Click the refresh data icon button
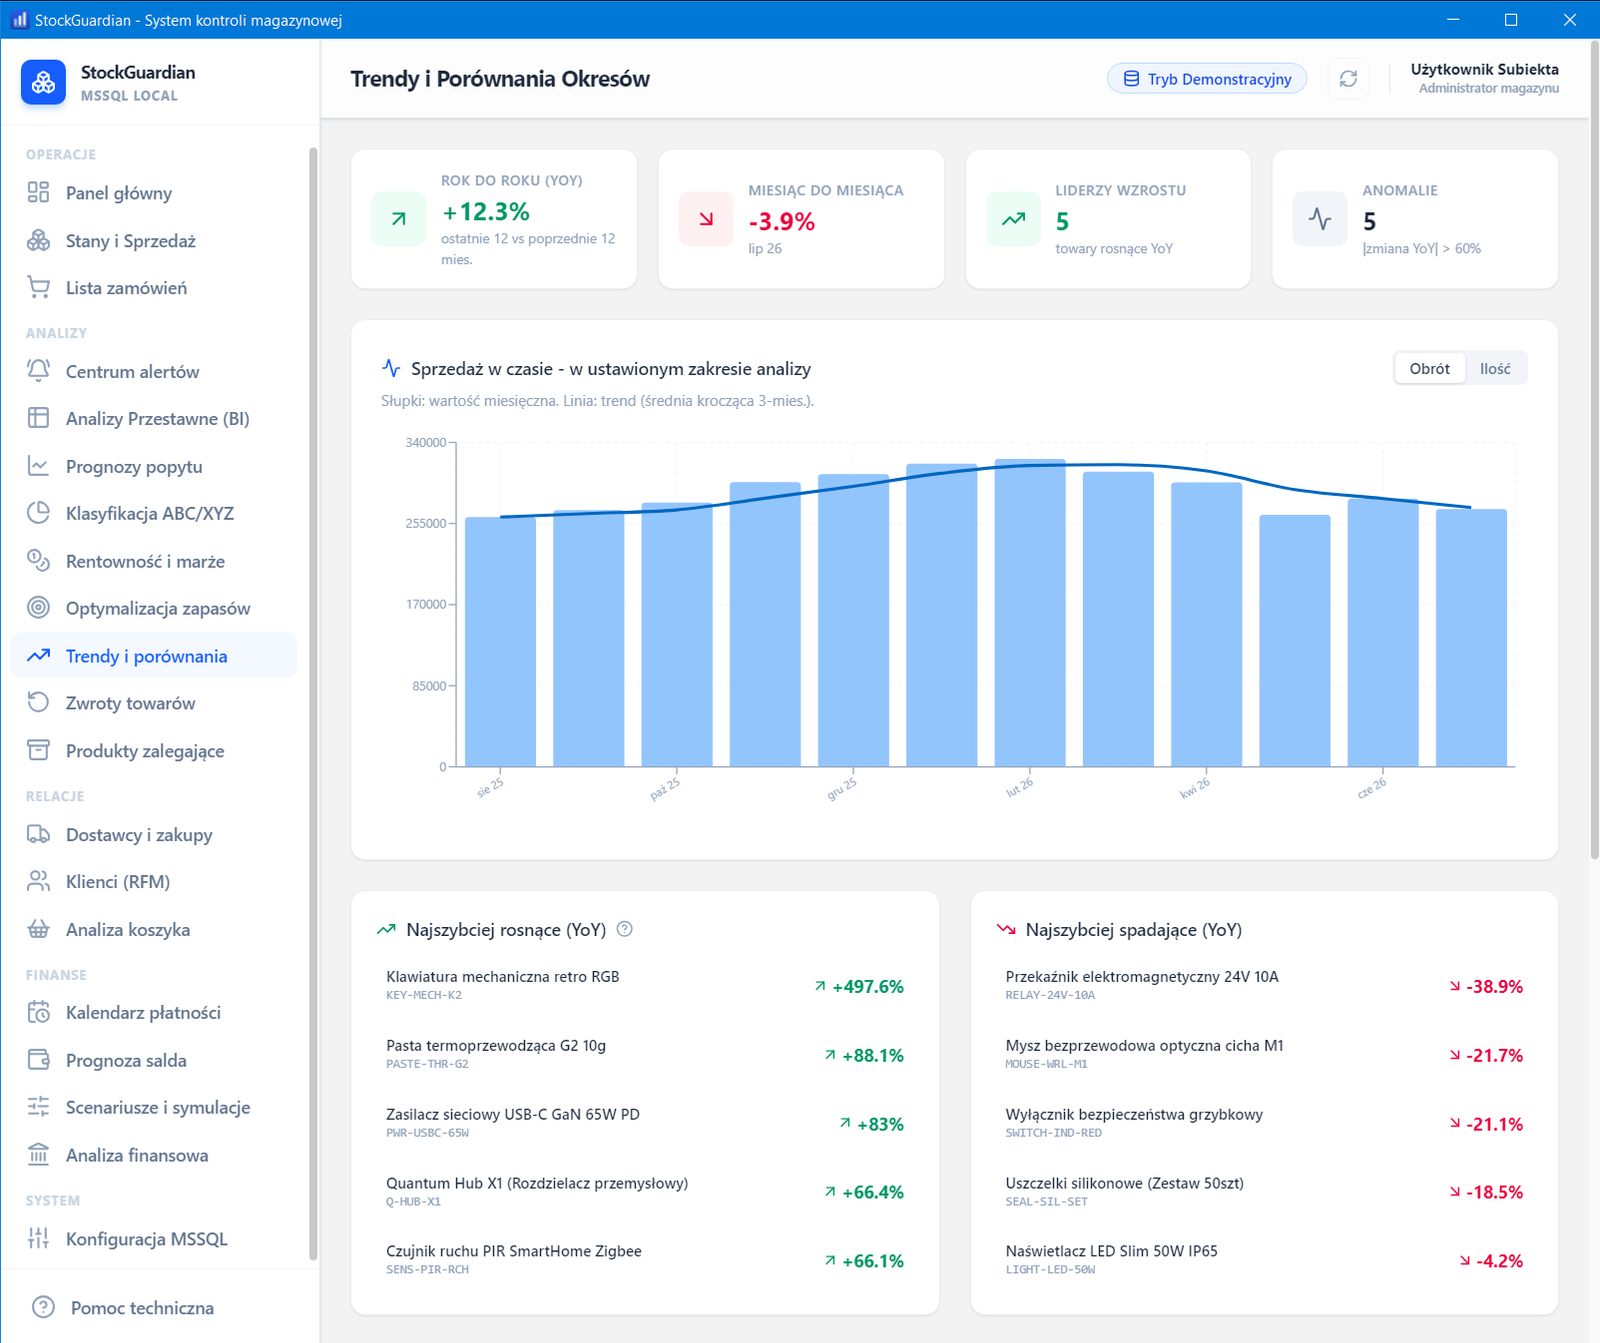This screenshot has width=1600, height=1343. point(1348,79)
